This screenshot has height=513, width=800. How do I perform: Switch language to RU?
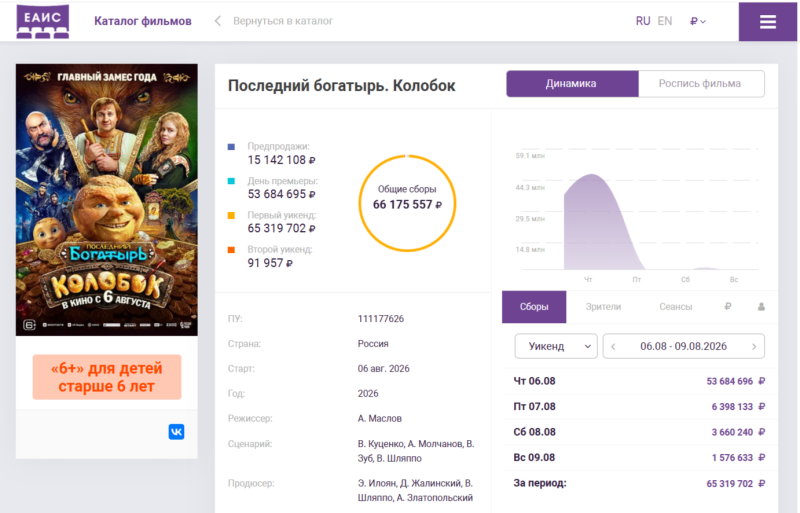click(x=643, y=21)
